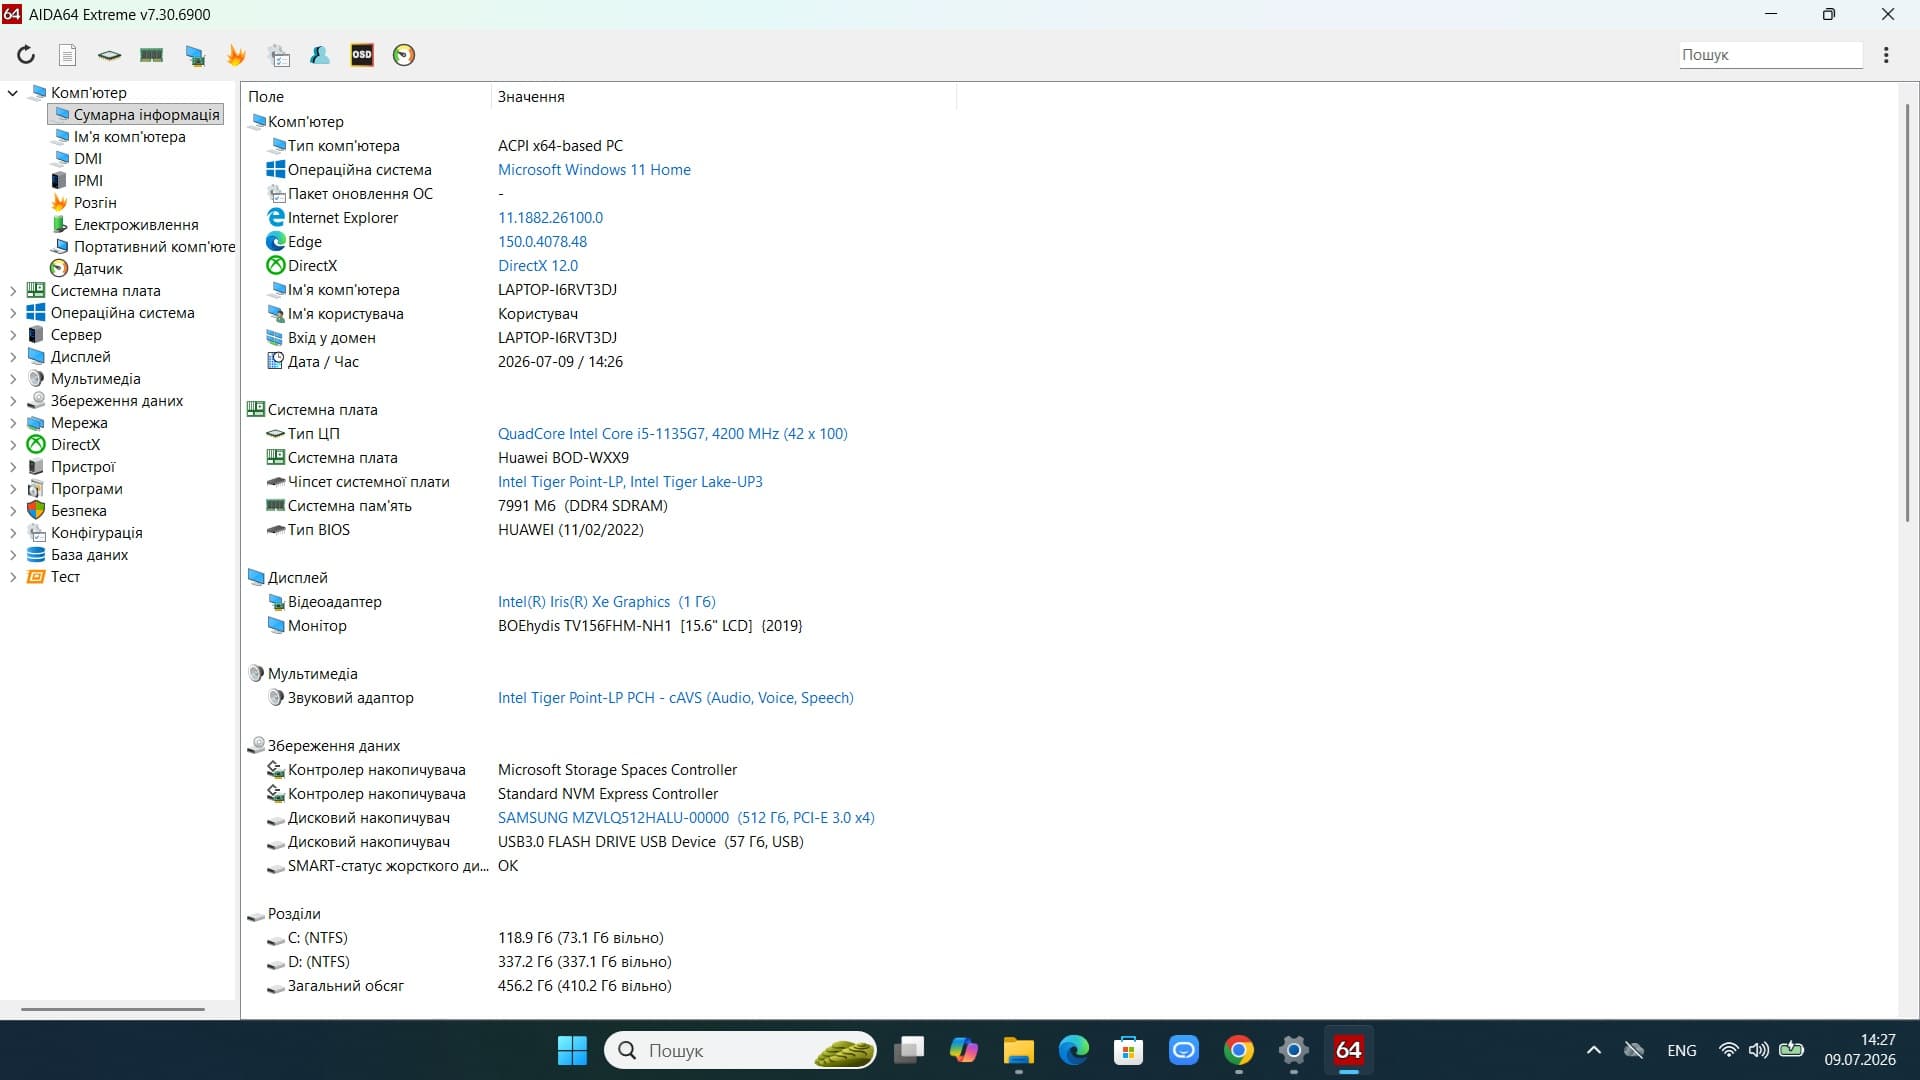Expand the Операційна система tree node
The image size is (1920, 1080).
click(13, 313)
